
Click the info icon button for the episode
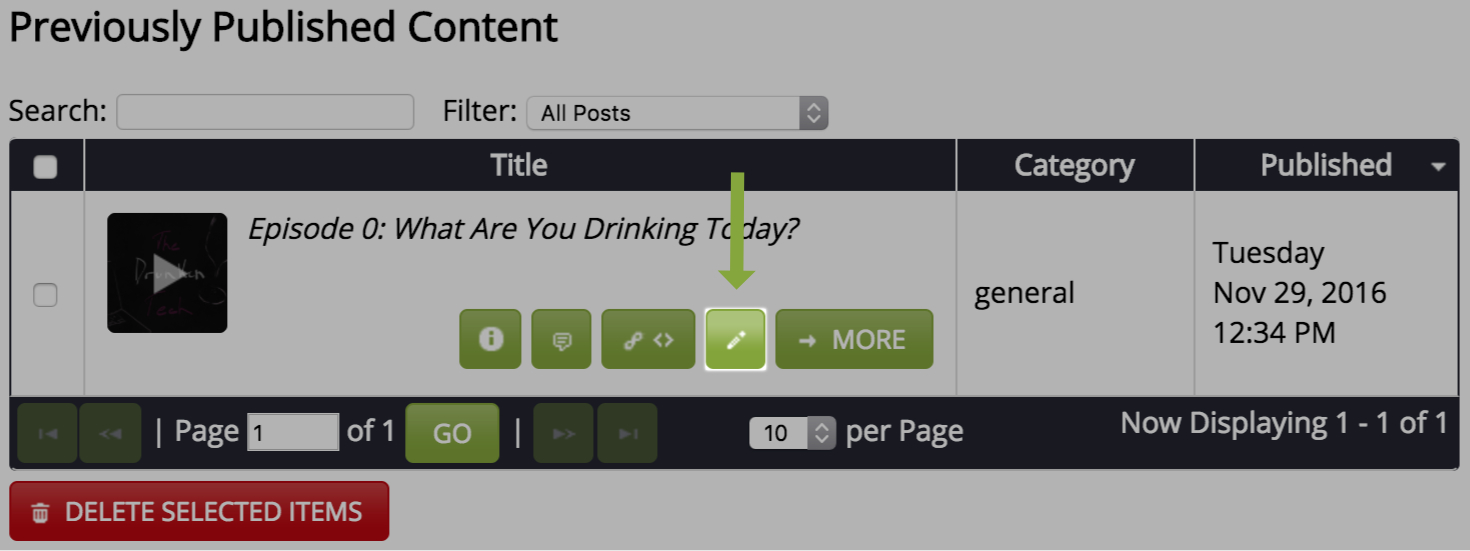[490, 339]
